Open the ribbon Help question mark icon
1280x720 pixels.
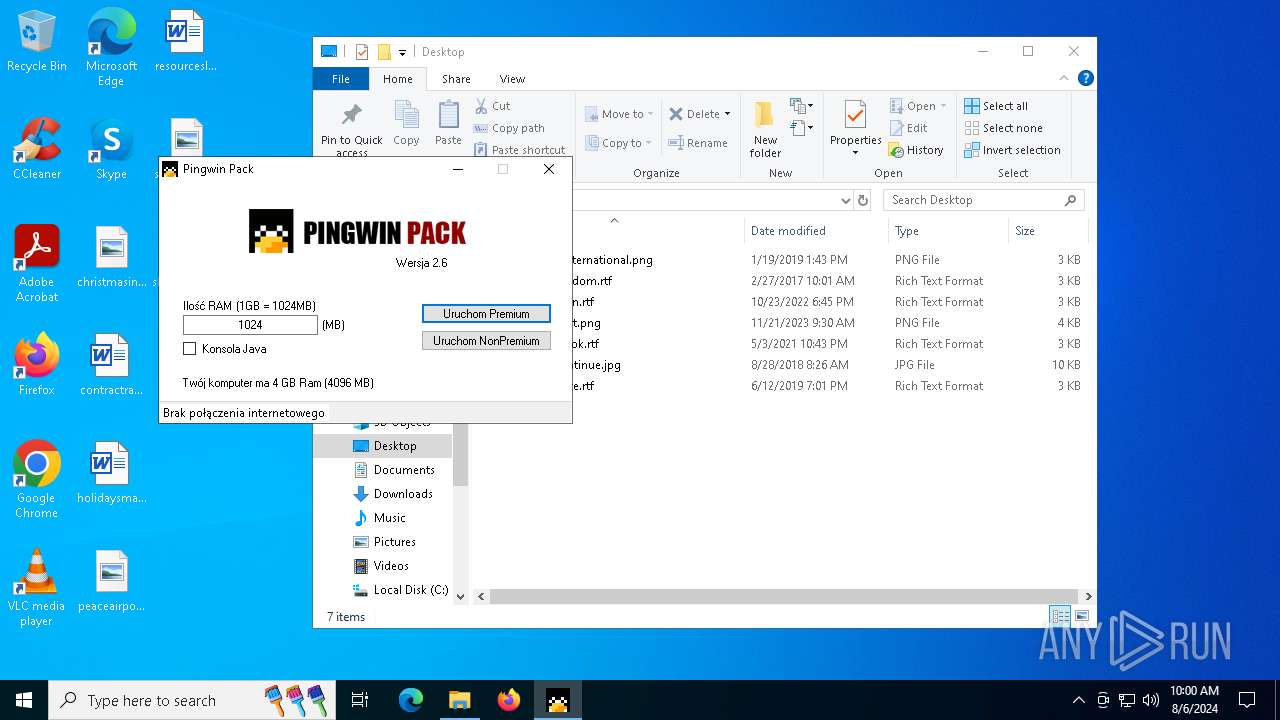[1085, 78]
